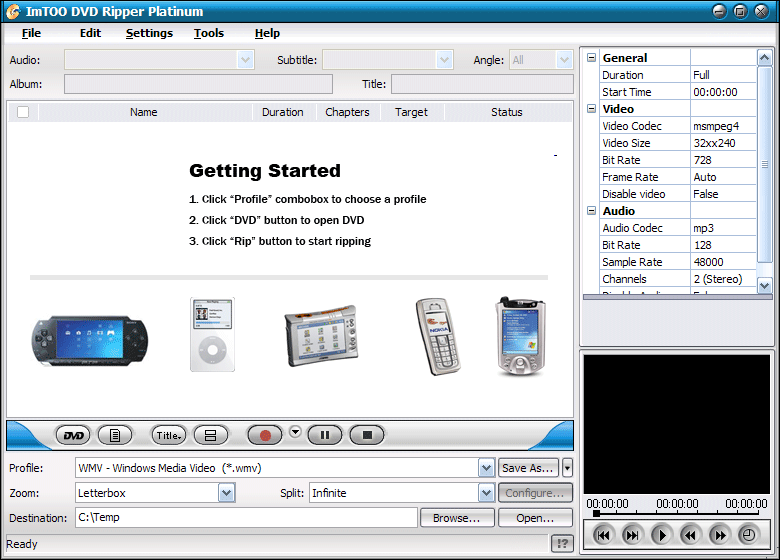
Task: Click the preview timeline slider handle
Action: click(597, 514)
